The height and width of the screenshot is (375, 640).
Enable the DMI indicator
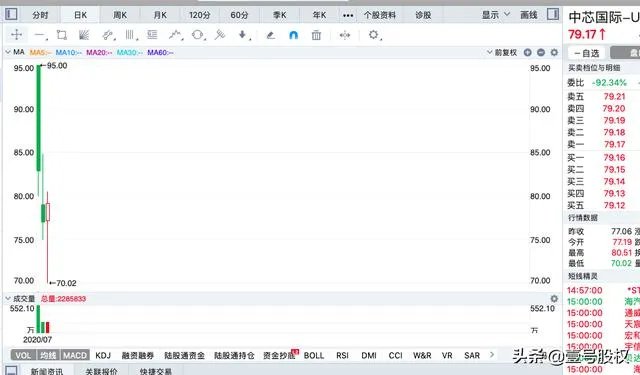pos(369,355)
